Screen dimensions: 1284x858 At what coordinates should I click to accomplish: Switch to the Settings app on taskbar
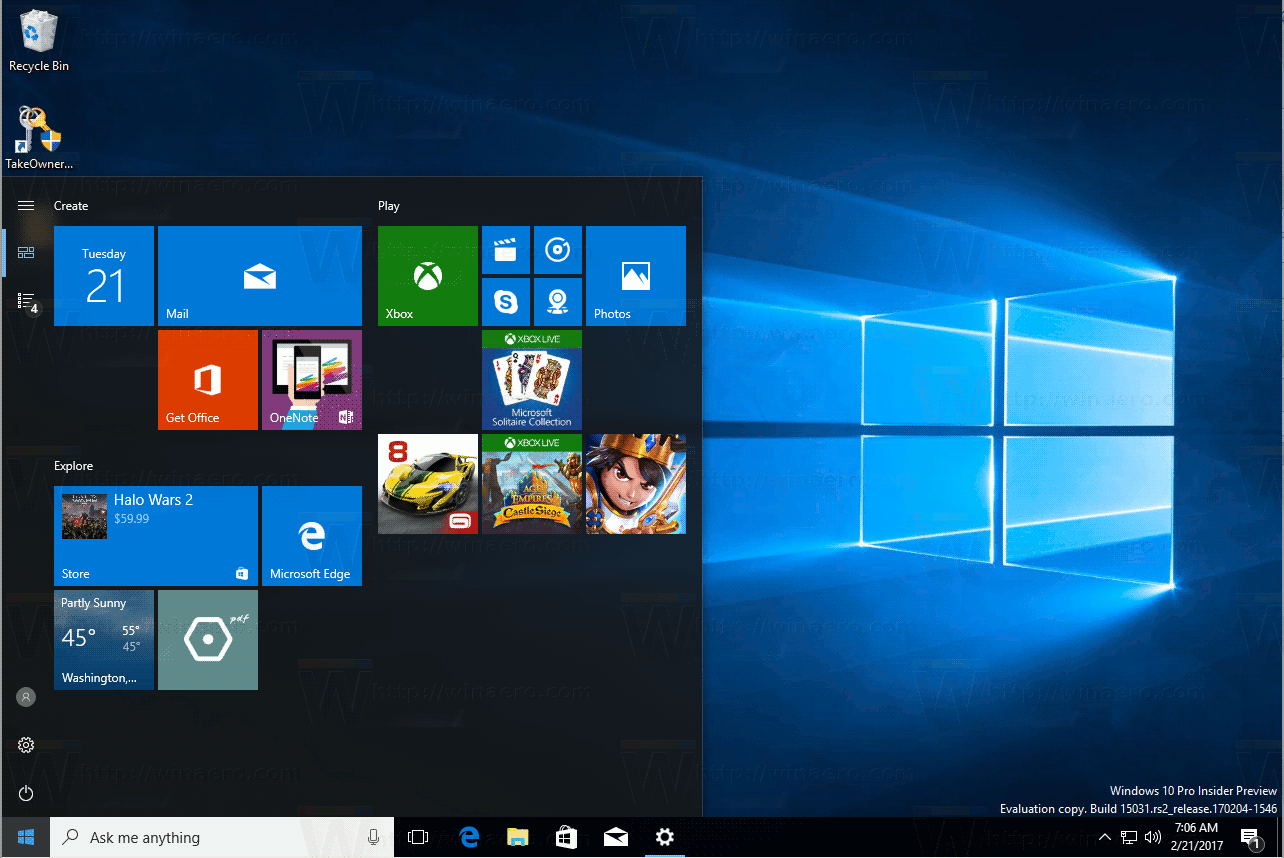click(664, 837)
